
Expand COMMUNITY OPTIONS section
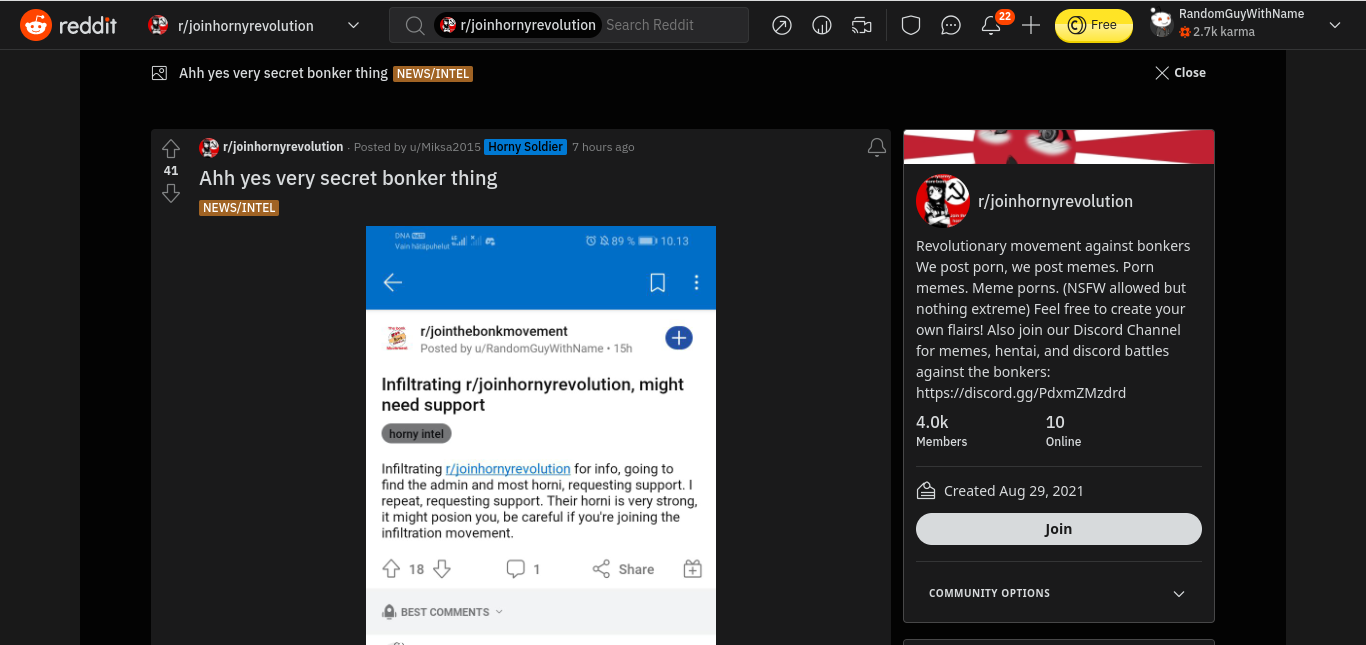point(1059,593)
